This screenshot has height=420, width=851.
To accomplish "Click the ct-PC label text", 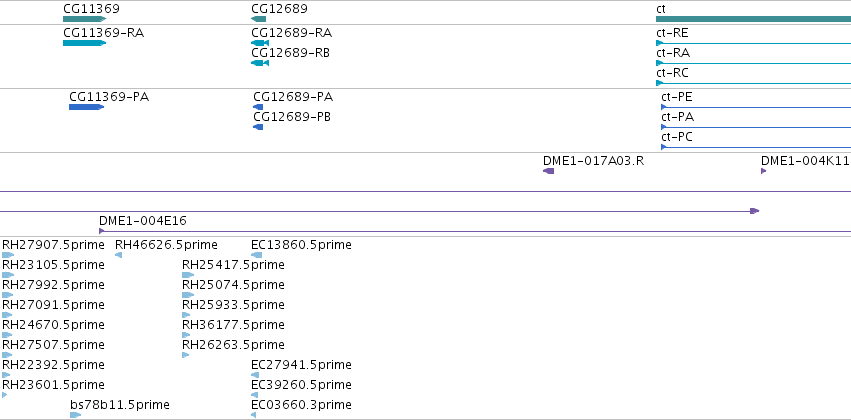I will pyautogui.click(x=677, y=137).
